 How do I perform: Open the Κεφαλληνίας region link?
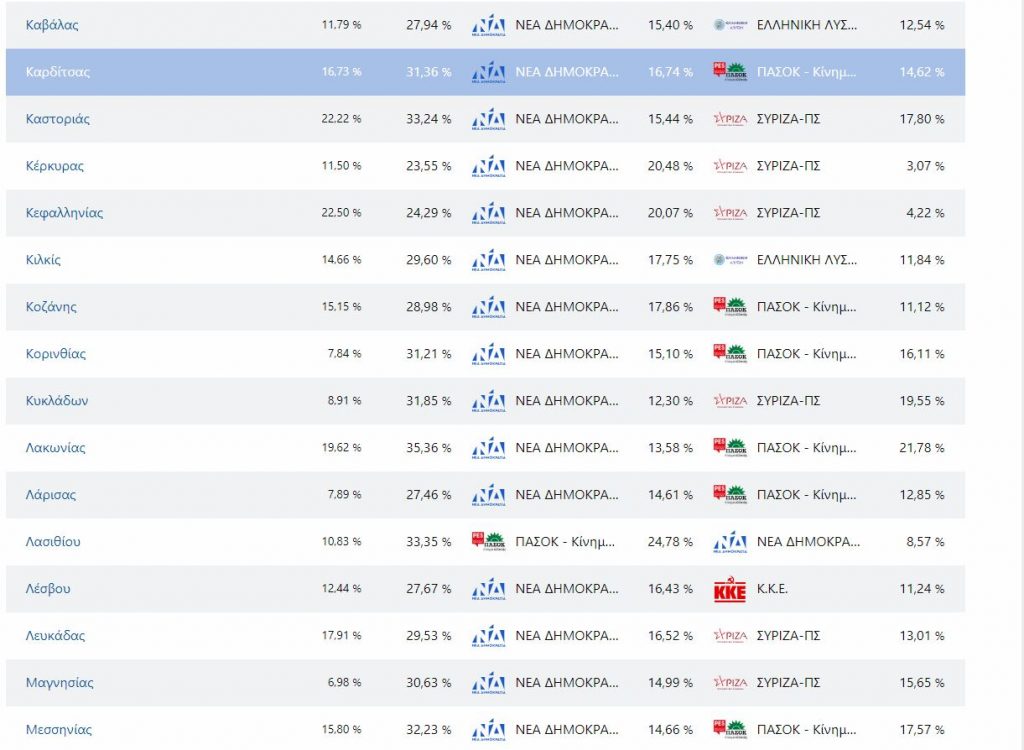[x=64, y=213]
